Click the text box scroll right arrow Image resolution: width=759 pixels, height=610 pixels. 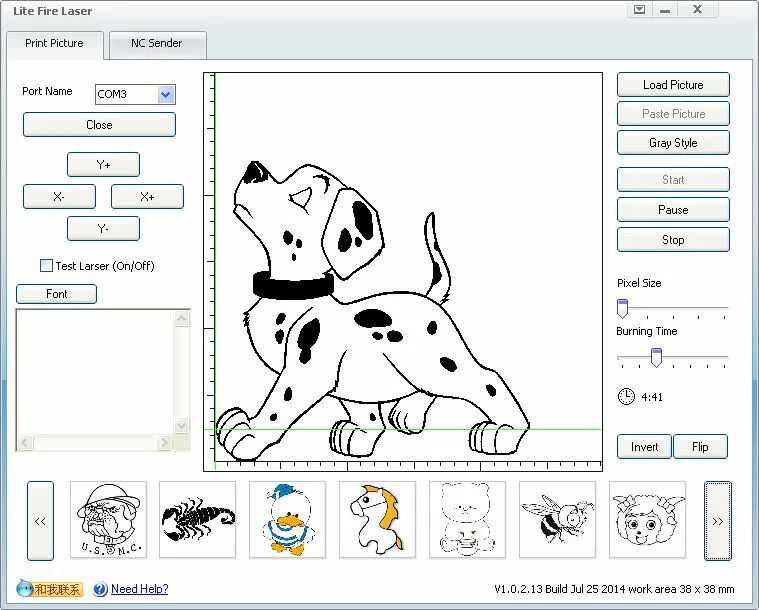tap(165, 442)
